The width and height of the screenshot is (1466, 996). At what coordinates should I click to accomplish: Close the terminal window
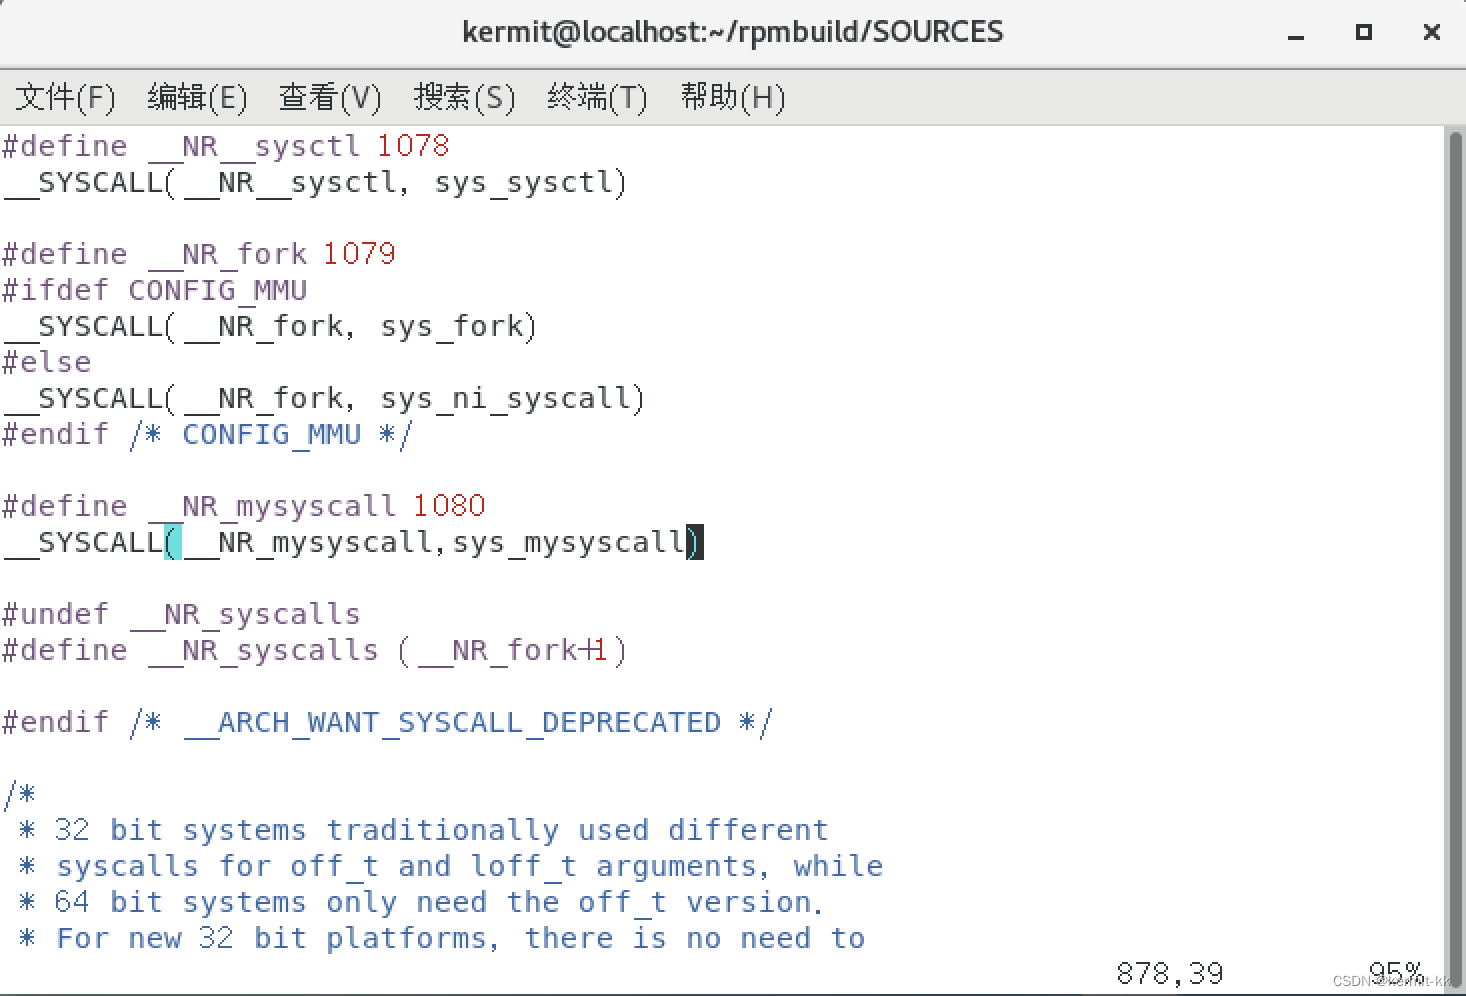tap(1431, 32)
